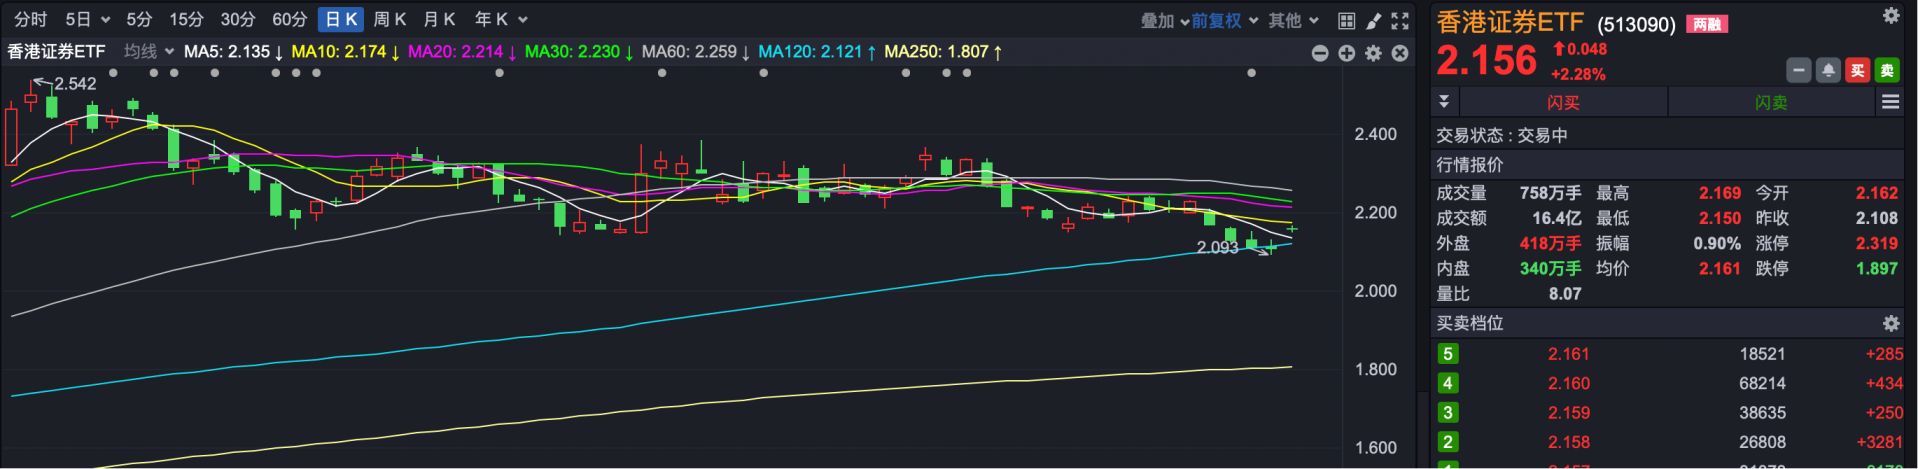Switch to 周K weekly chart tab
The height and width of the screenshot is (469, 1918).
click(x=389, y=20)
